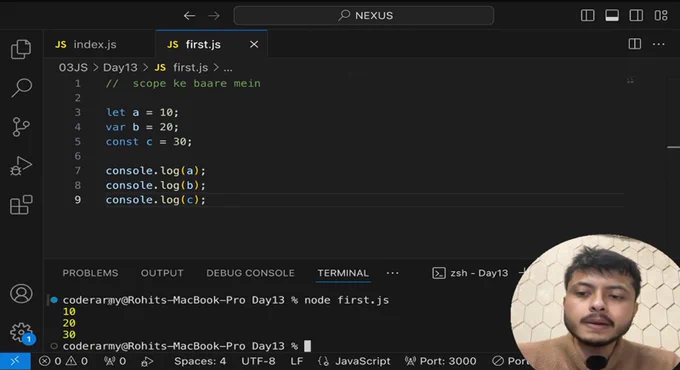Open the Extensions view

[x=21, y=204]
